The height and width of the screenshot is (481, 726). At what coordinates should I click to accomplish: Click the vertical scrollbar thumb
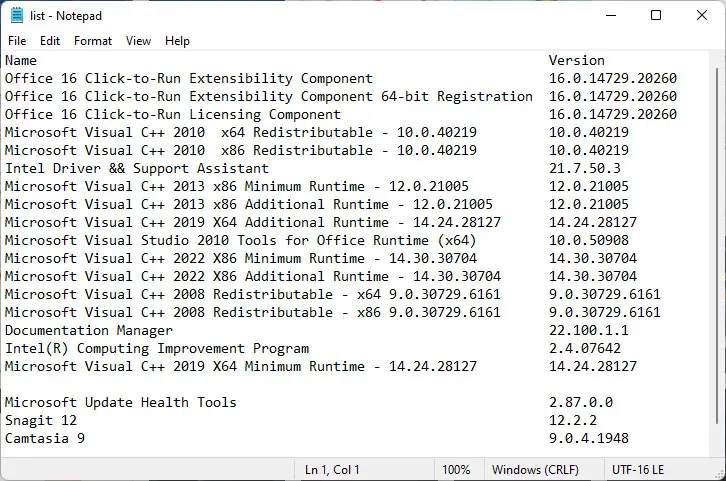point(717,245)
